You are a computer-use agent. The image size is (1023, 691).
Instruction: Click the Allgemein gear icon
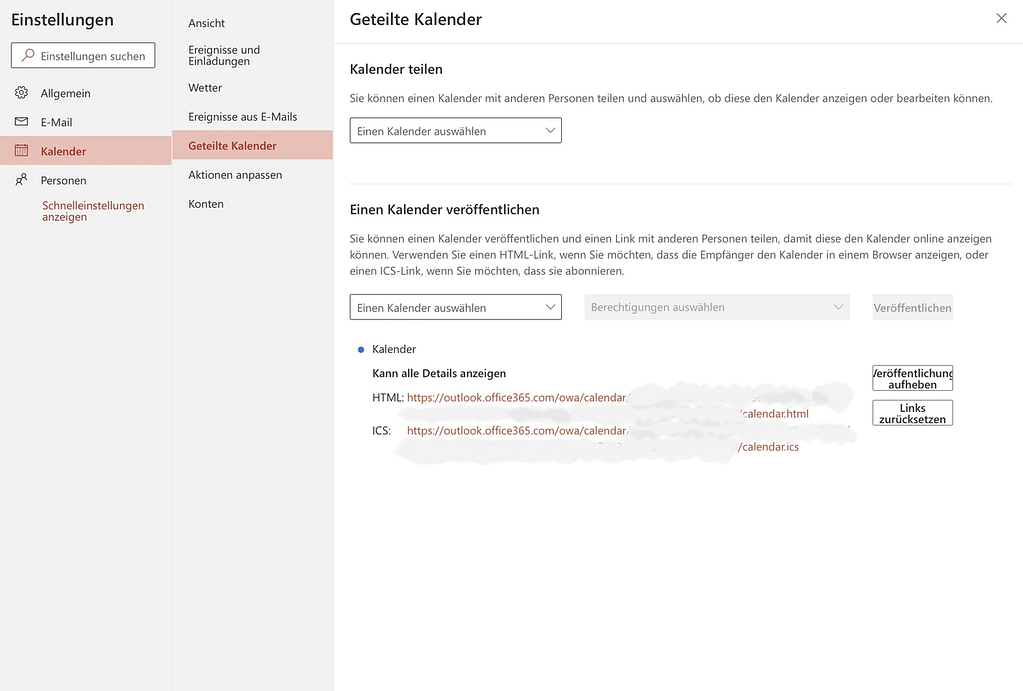click(x=22, y=93)
